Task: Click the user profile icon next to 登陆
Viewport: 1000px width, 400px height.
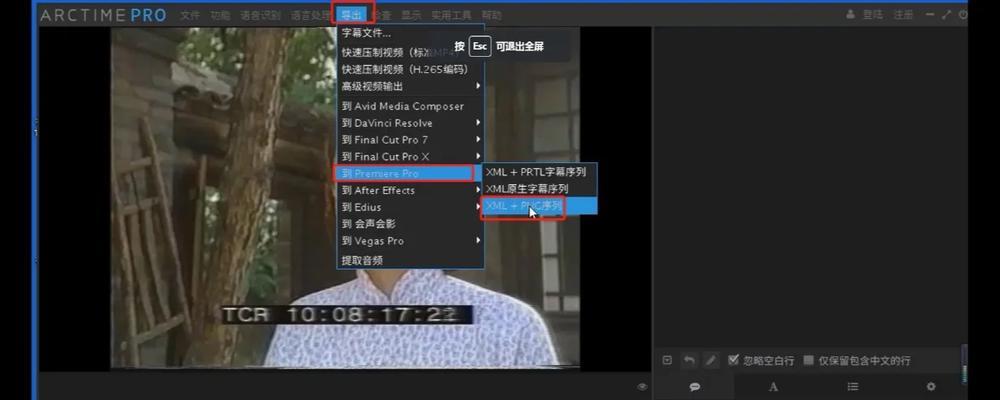Action: pyautogui.click(x=850, y=15)
